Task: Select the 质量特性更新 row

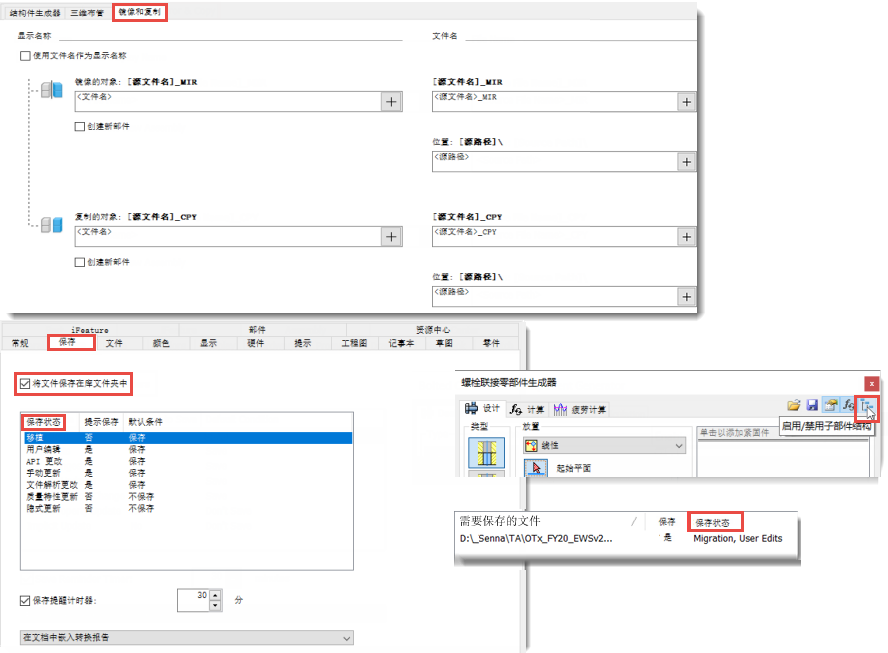Action: 188,497
